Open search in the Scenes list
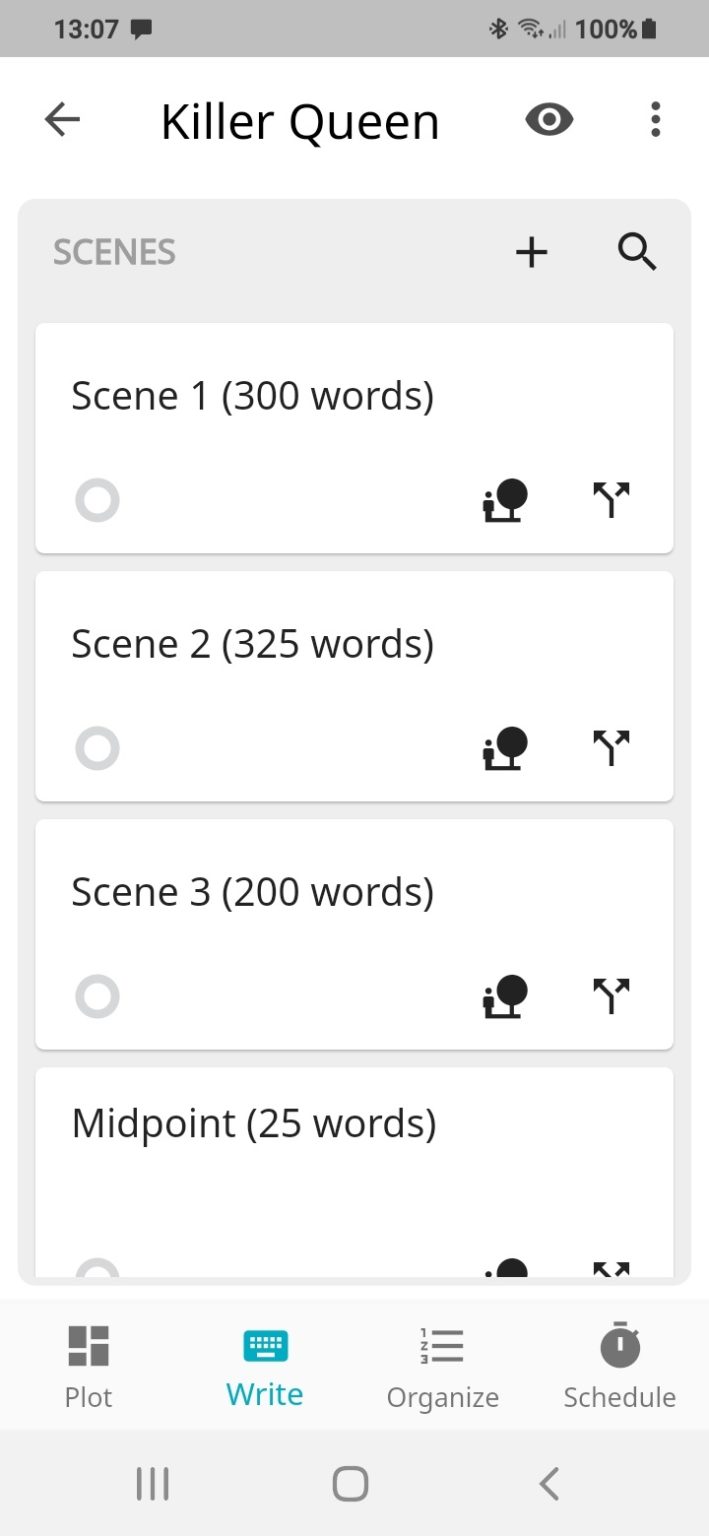 pyautogui.click(x=637, y=252)
